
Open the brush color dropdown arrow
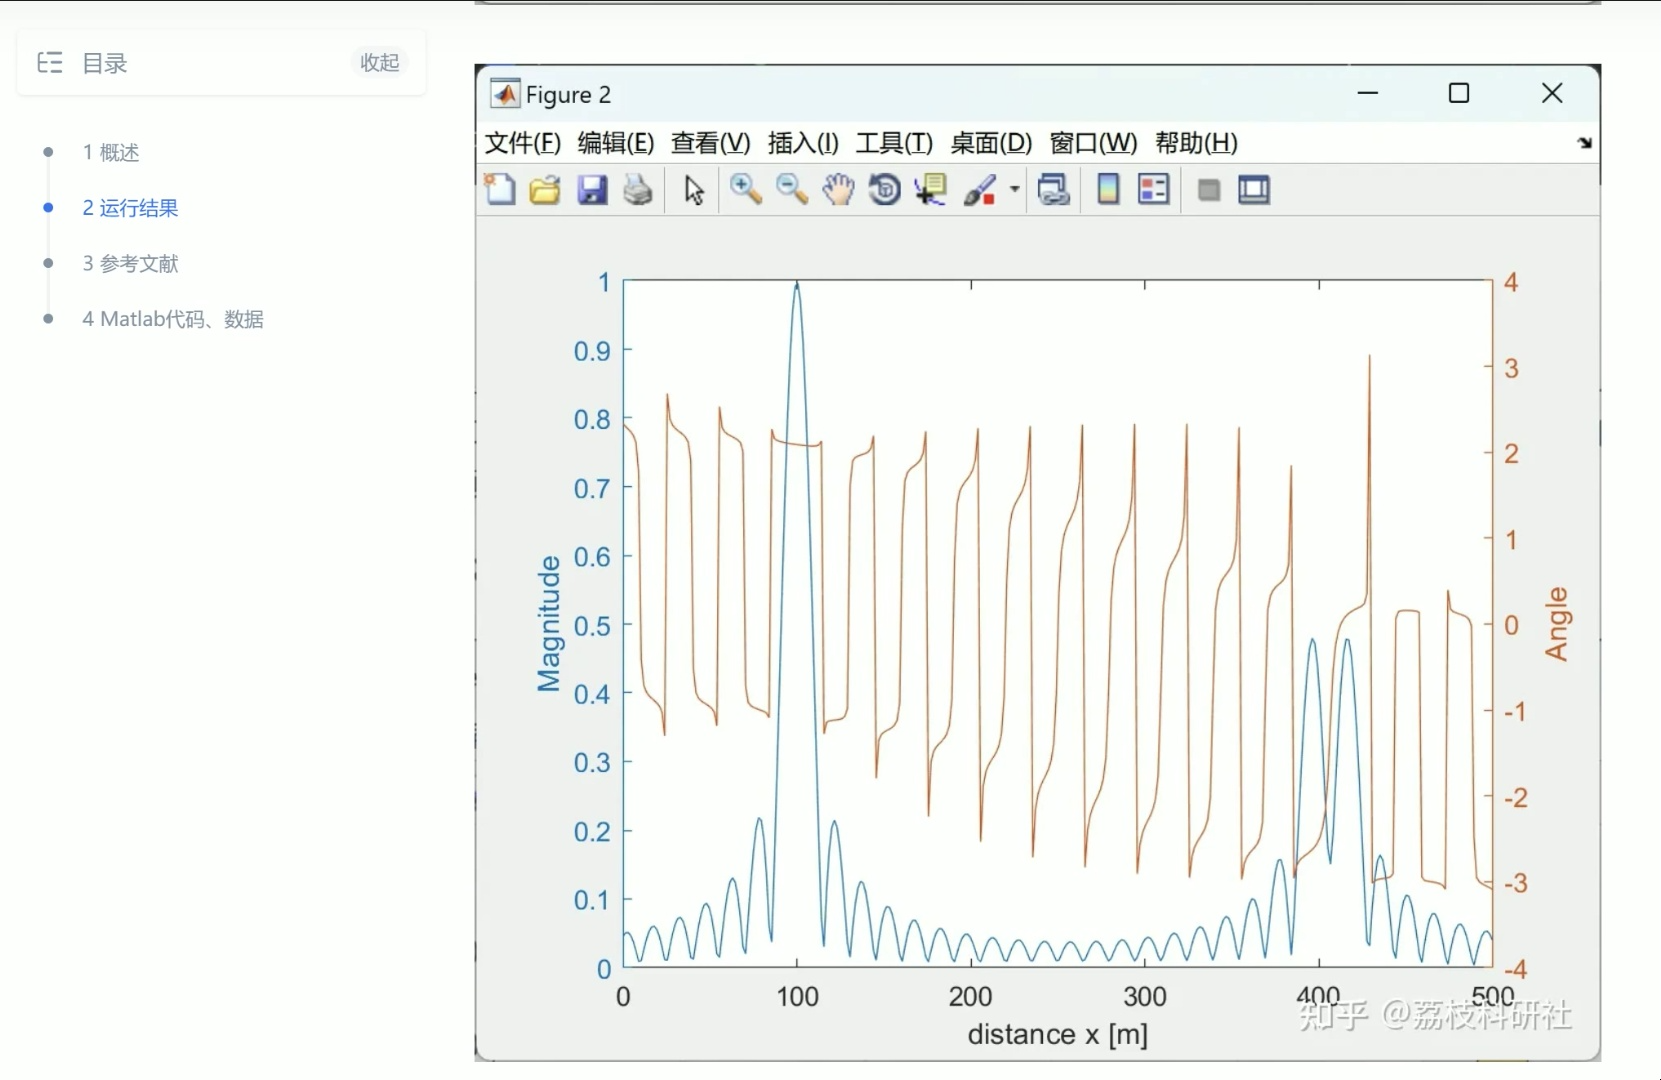pos(1014,189)
